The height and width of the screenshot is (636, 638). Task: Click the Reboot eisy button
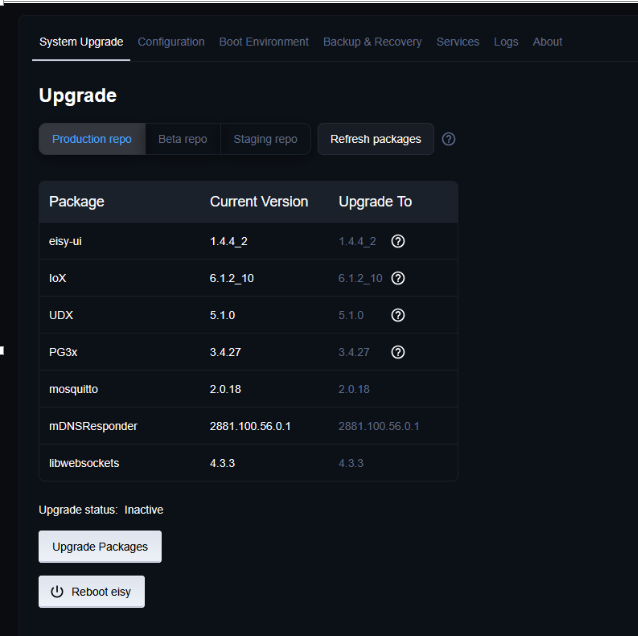pyautogui.click(x=92, y=592)
